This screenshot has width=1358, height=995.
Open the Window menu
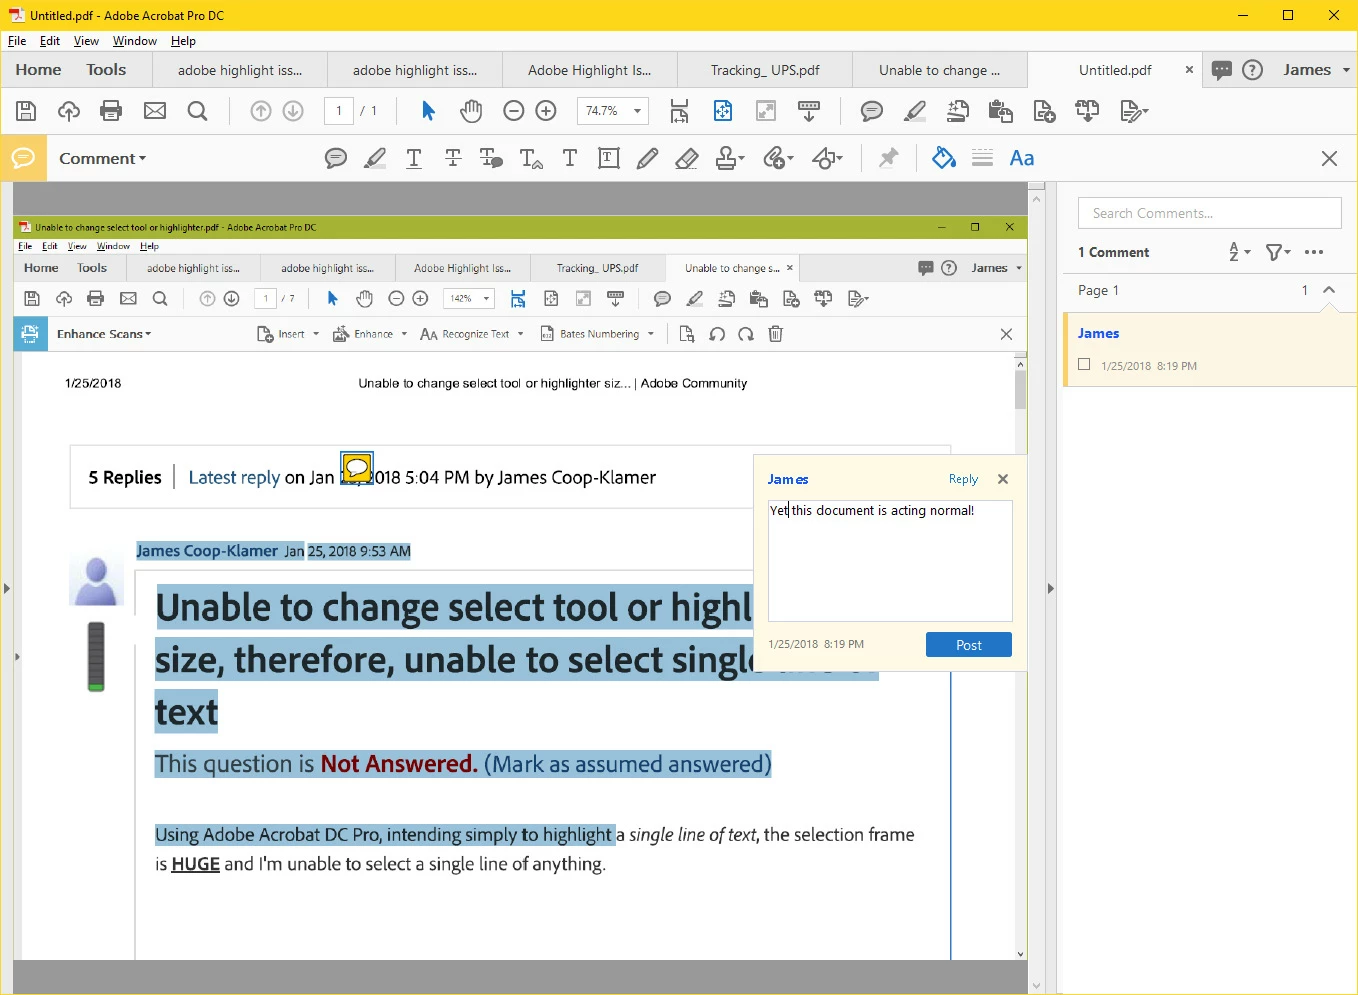point(135,41)
